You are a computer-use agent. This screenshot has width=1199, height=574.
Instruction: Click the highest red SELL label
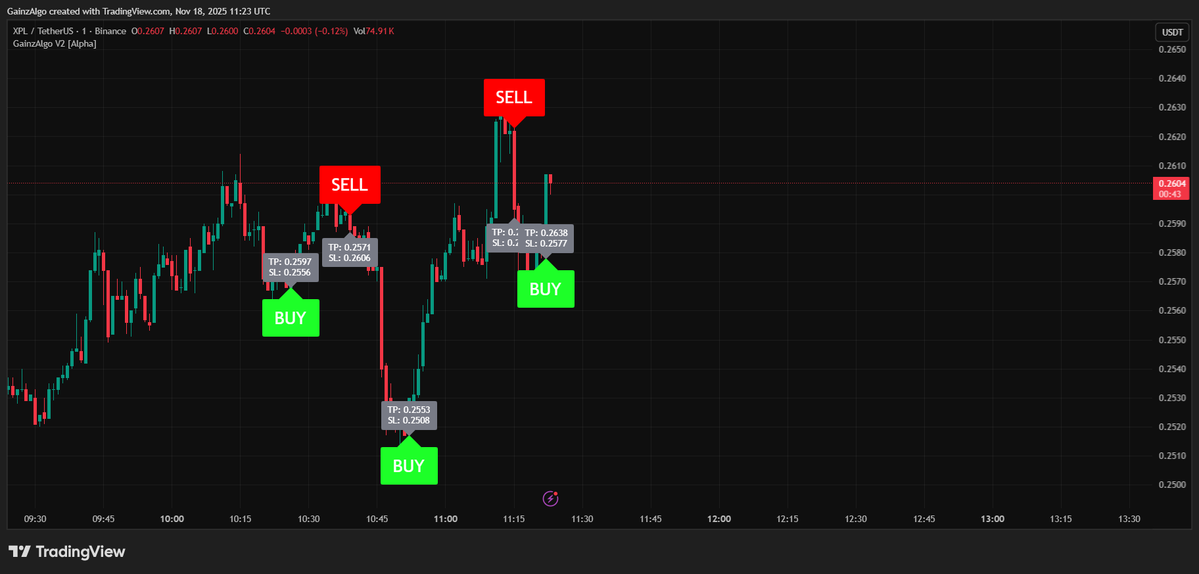pos(514,97)
